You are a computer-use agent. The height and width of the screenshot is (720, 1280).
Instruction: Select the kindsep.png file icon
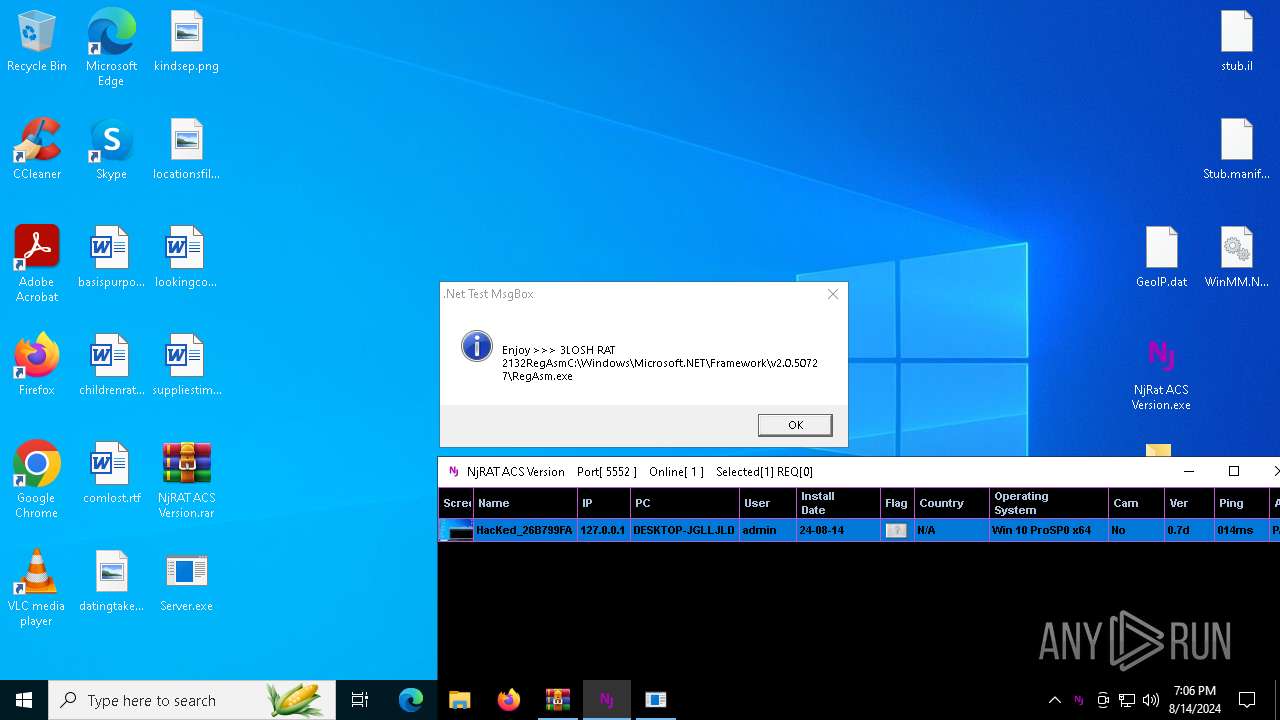tap(186, 42)
